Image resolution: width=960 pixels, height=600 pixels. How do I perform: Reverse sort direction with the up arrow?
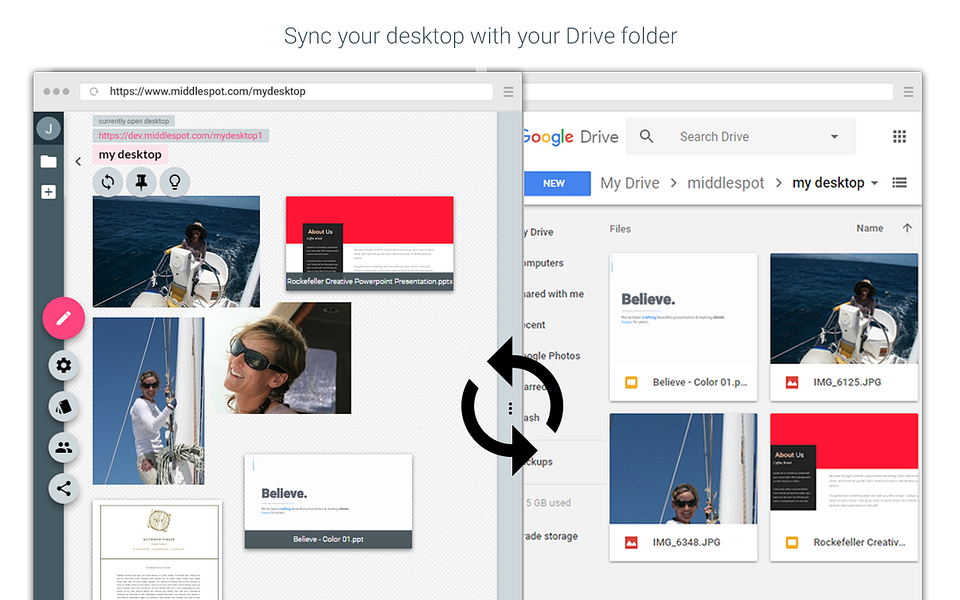907,228
